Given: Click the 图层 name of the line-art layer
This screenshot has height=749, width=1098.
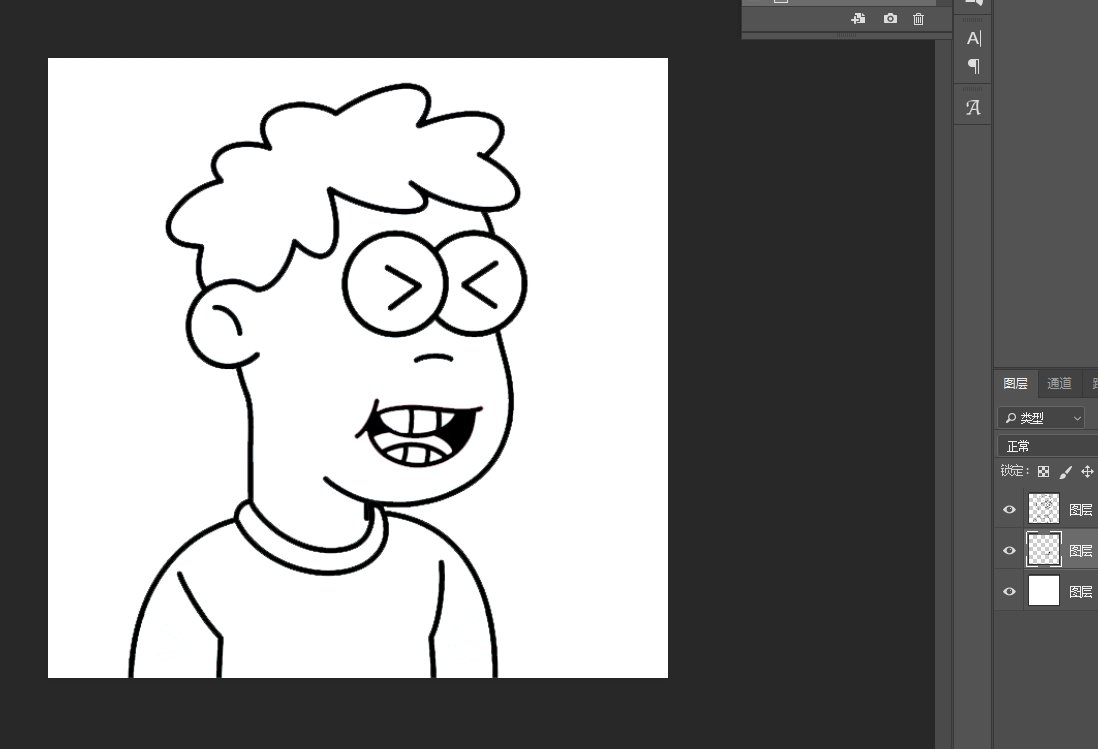Looking at the screenshot, I should (1081, 510).
